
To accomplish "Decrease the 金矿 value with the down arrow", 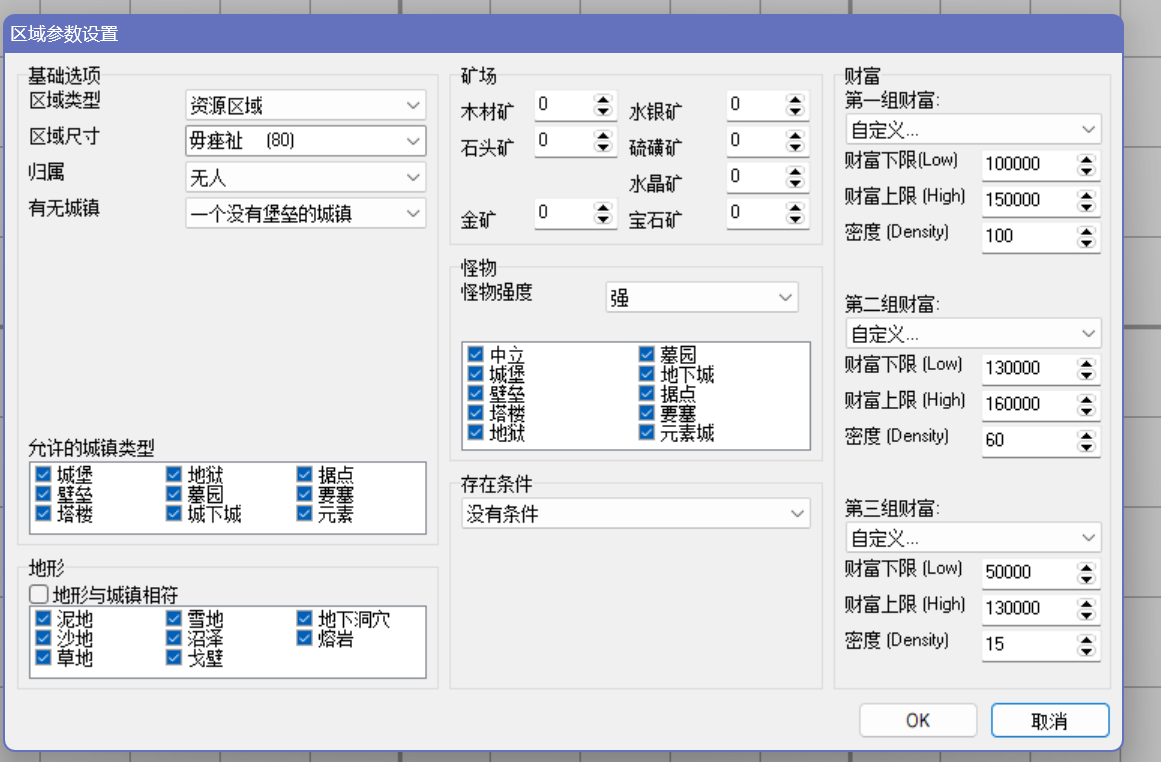I will 602,218.
